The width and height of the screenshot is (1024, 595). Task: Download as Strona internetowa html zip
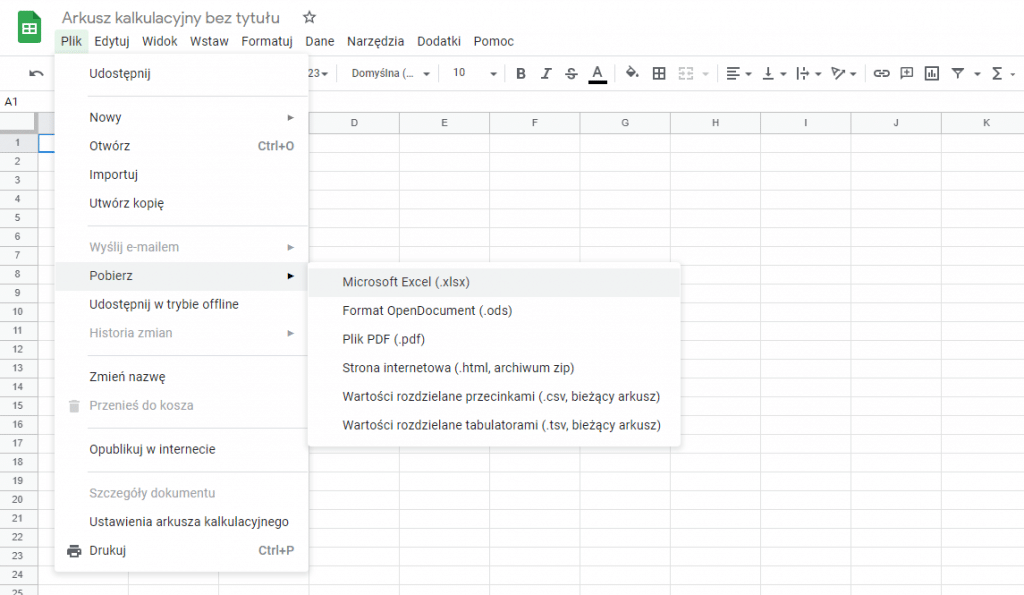(x=494, y=368)
